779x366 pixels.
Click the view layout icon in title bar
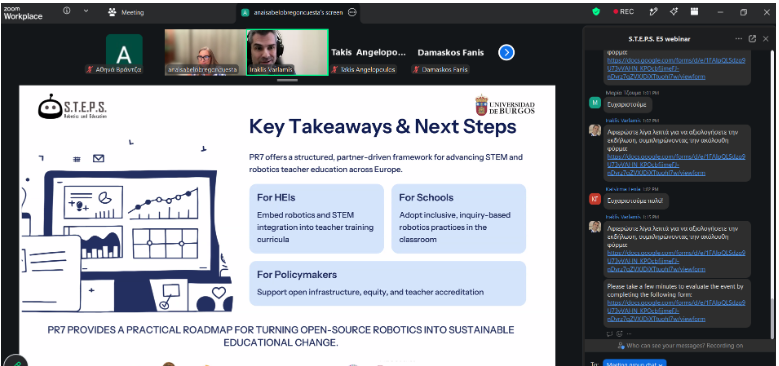[x=694, y=12]
